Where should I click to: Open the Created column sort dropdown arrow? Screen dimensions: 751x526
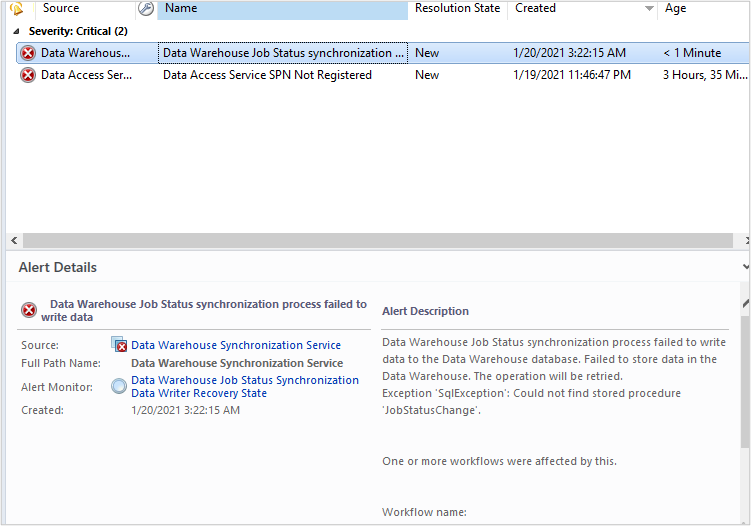[649, 8]
